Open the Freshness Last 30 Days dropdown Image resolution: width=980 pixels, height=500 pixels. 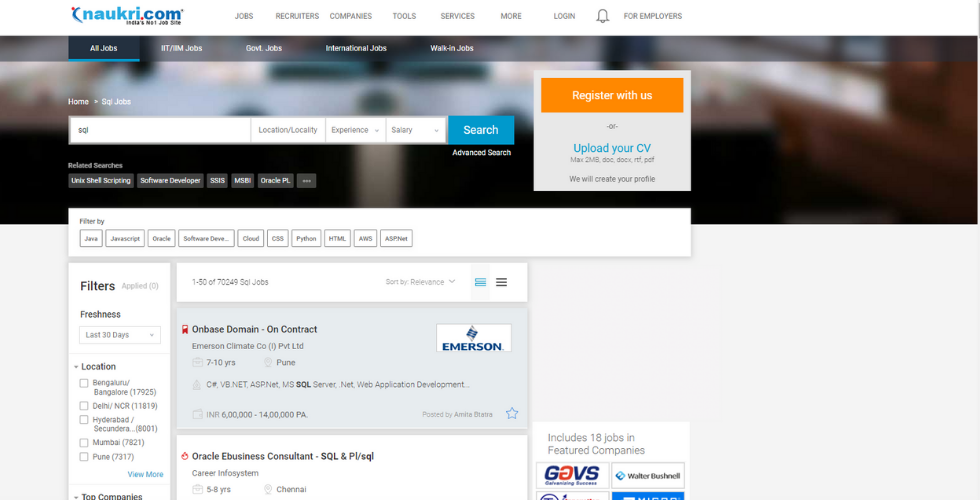119,335
